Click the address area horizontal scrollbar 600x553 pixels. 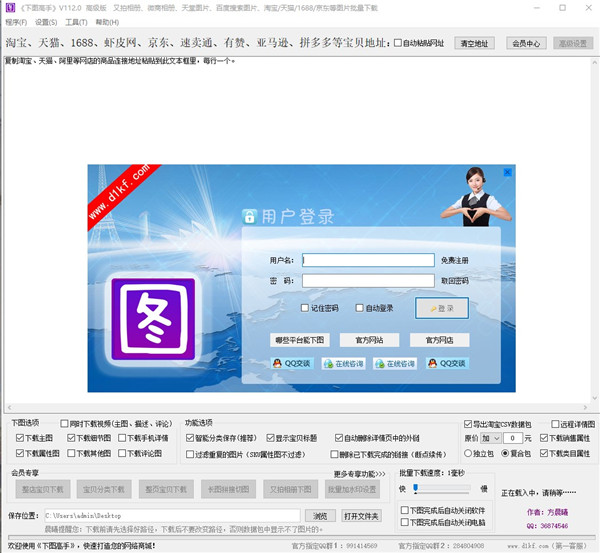click(297, 407)
